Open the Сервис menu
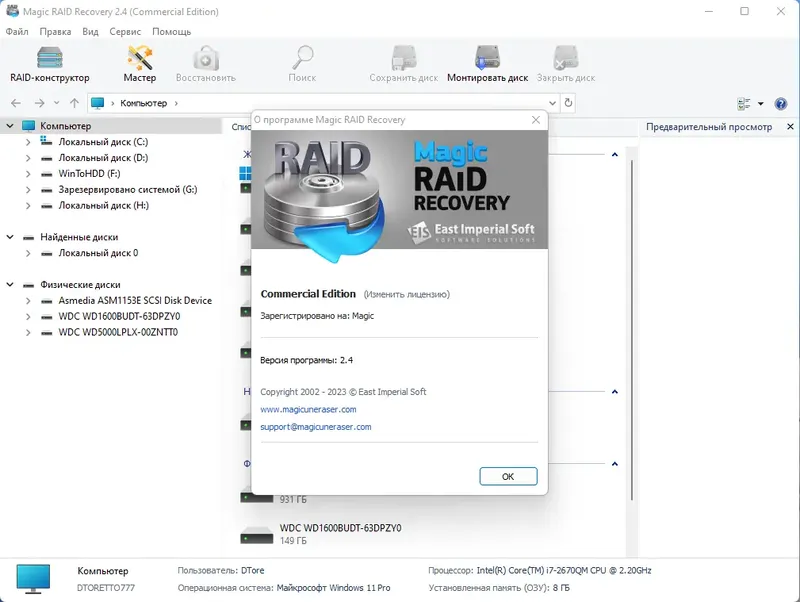This screenshot has height=602, width=800. point(126,31)
